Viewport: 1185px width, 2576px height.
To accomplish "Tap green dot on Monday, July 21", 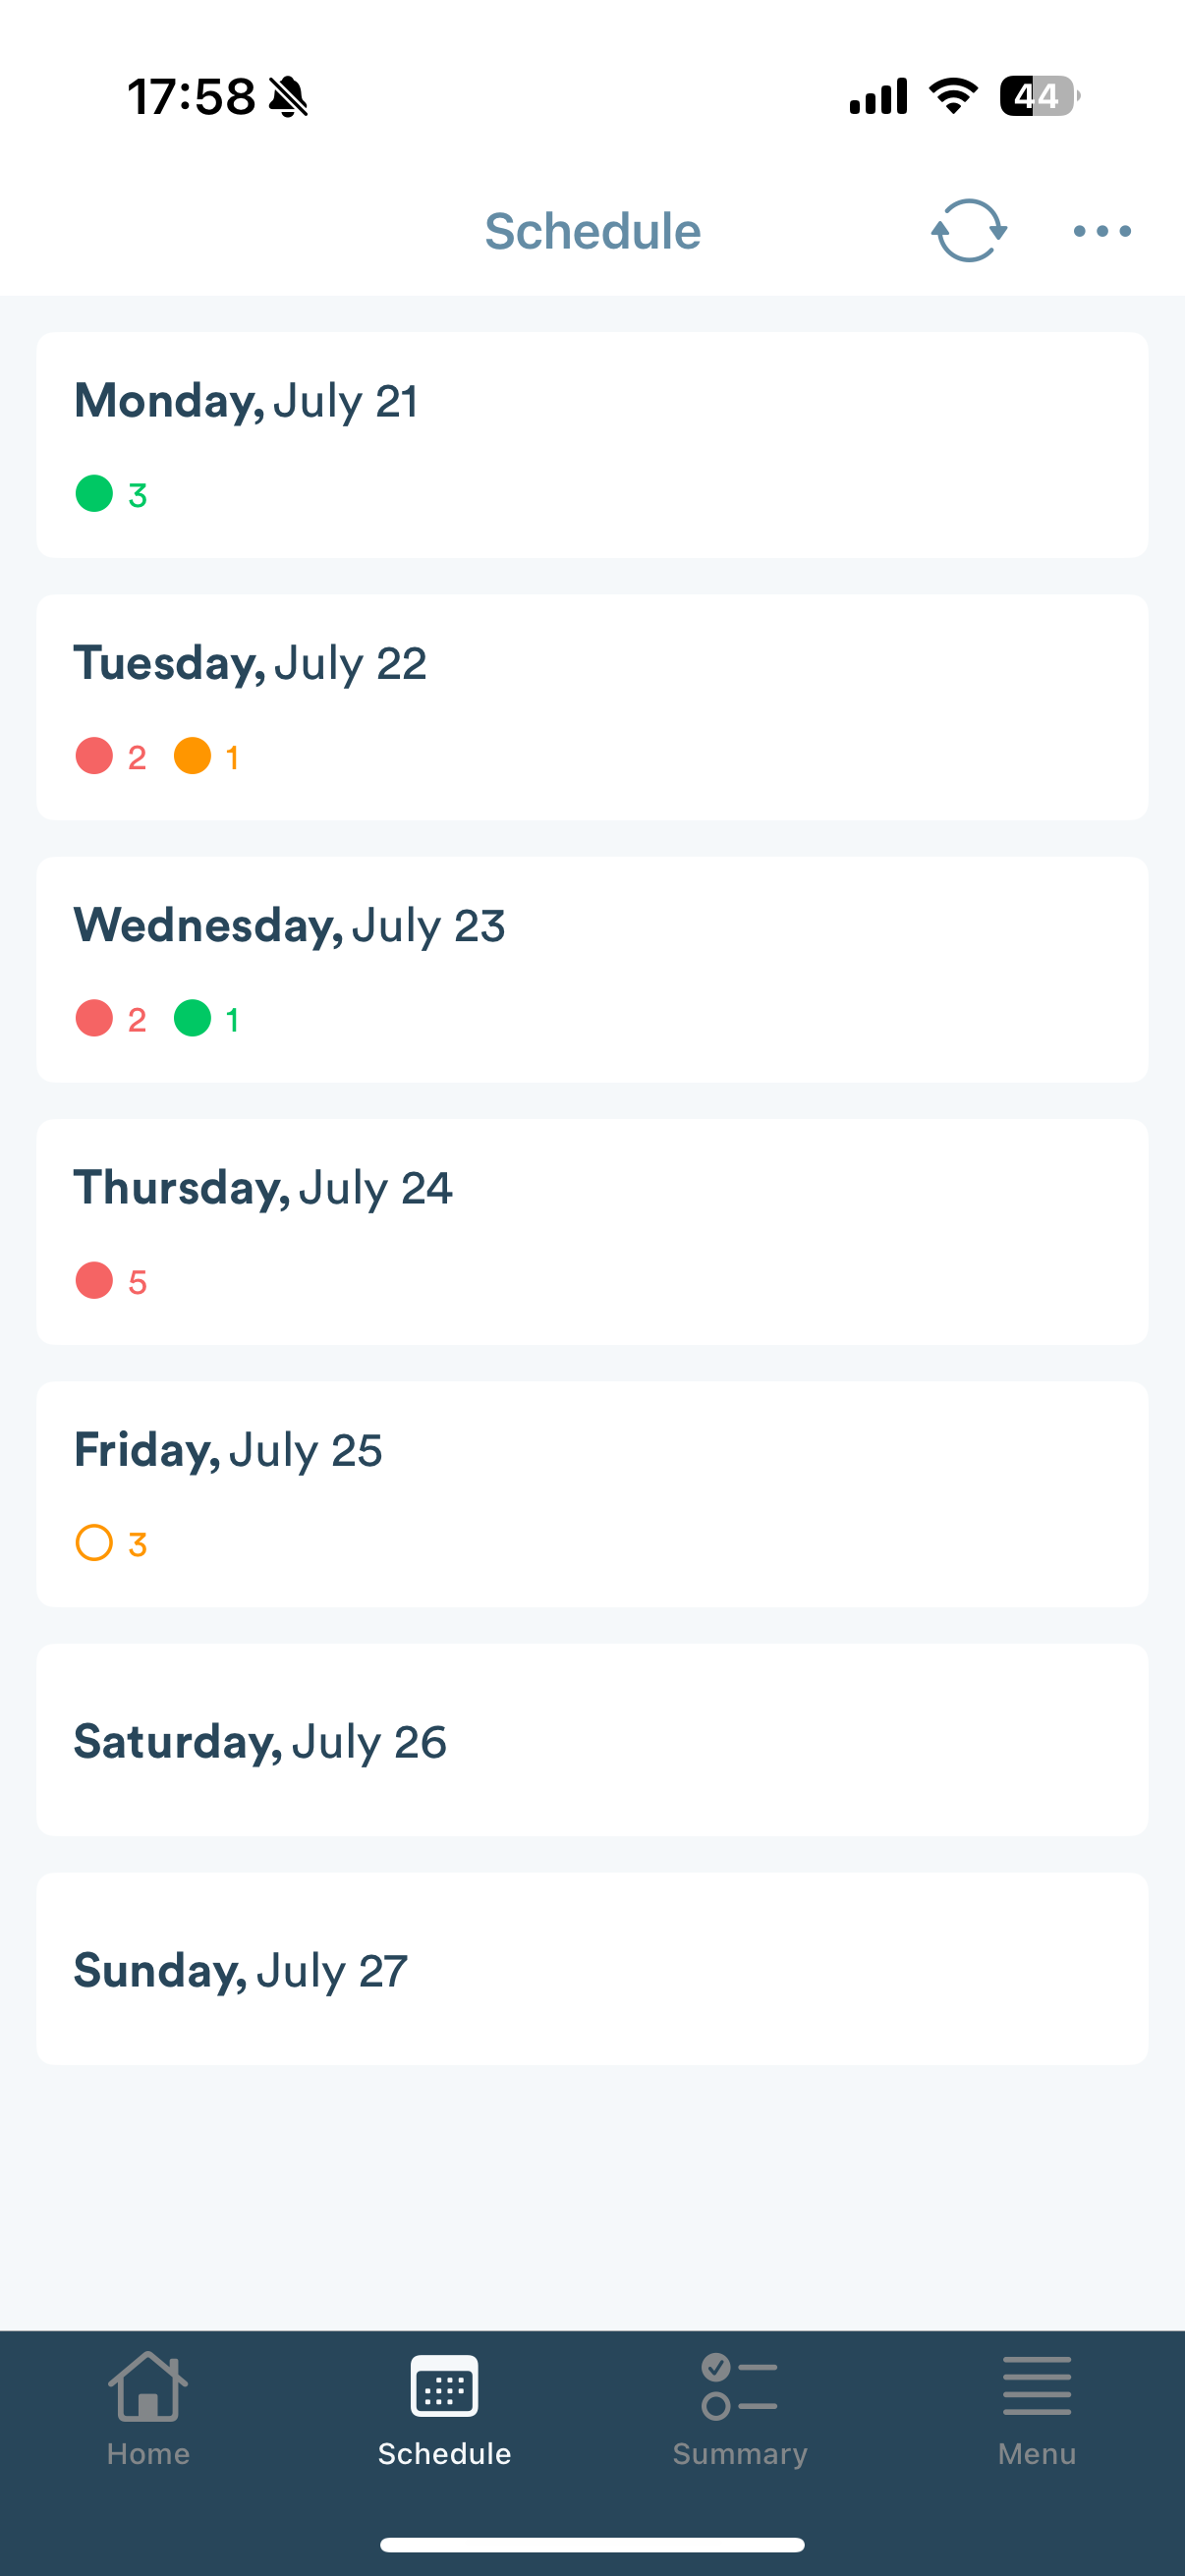I will (x=94, y=493).
